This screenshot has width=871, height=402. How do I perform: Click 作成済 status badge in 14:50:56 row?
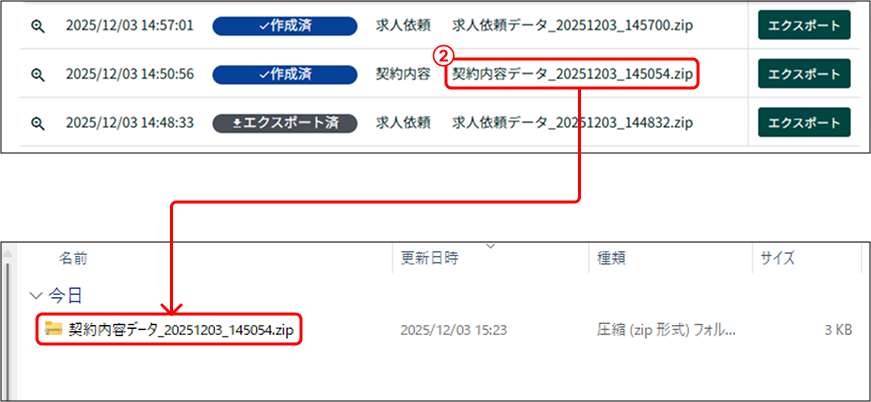coord(285,74)
